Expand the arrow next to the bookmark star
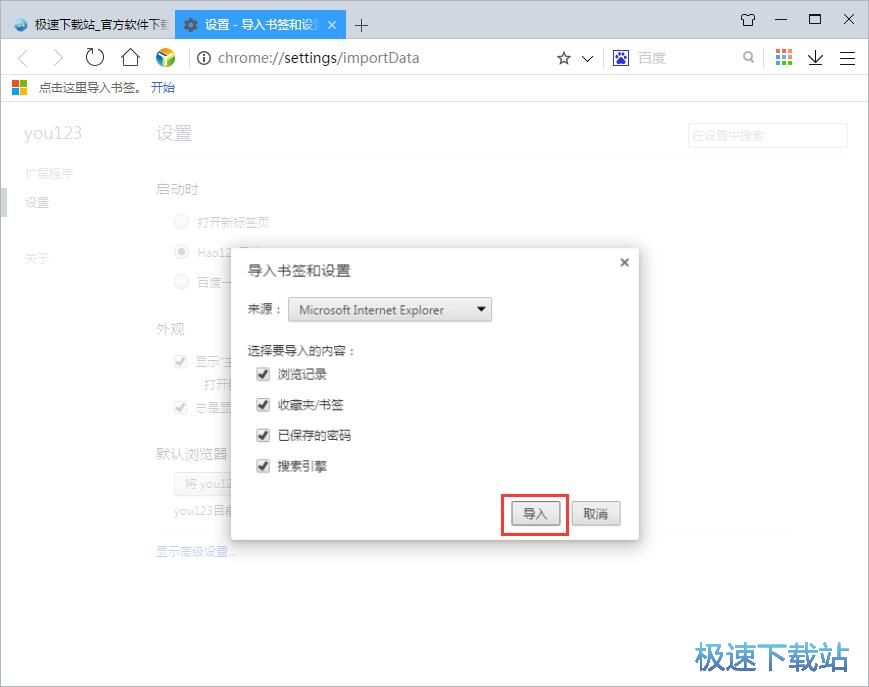The image size is (869, 687). (x=587, y=58)
